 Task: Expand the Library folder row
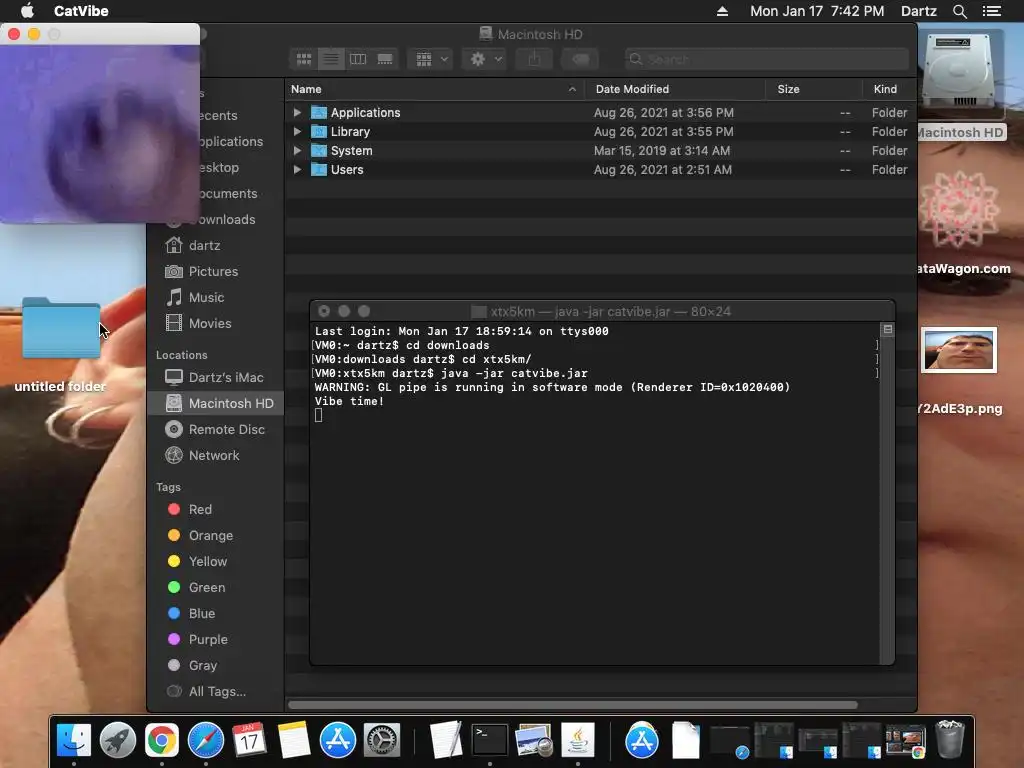297,131
